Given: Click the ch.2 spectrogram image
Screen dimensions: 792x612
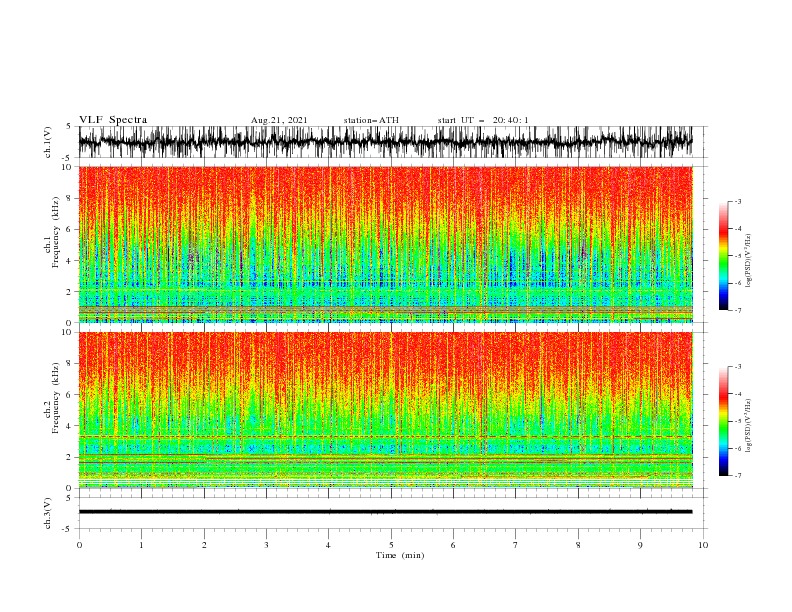Looking at the screenshot, I should click(385, 410).
